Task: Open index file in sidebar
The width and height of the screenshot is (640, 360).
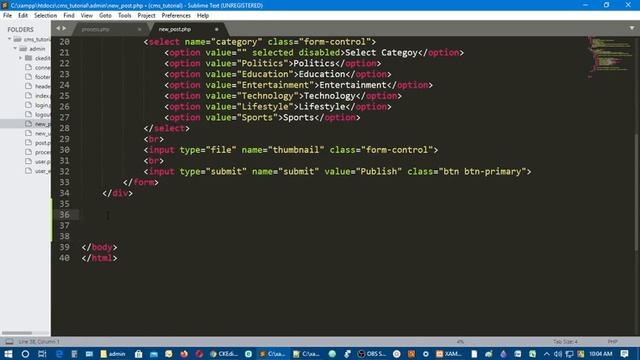Action: click(42, 96)
